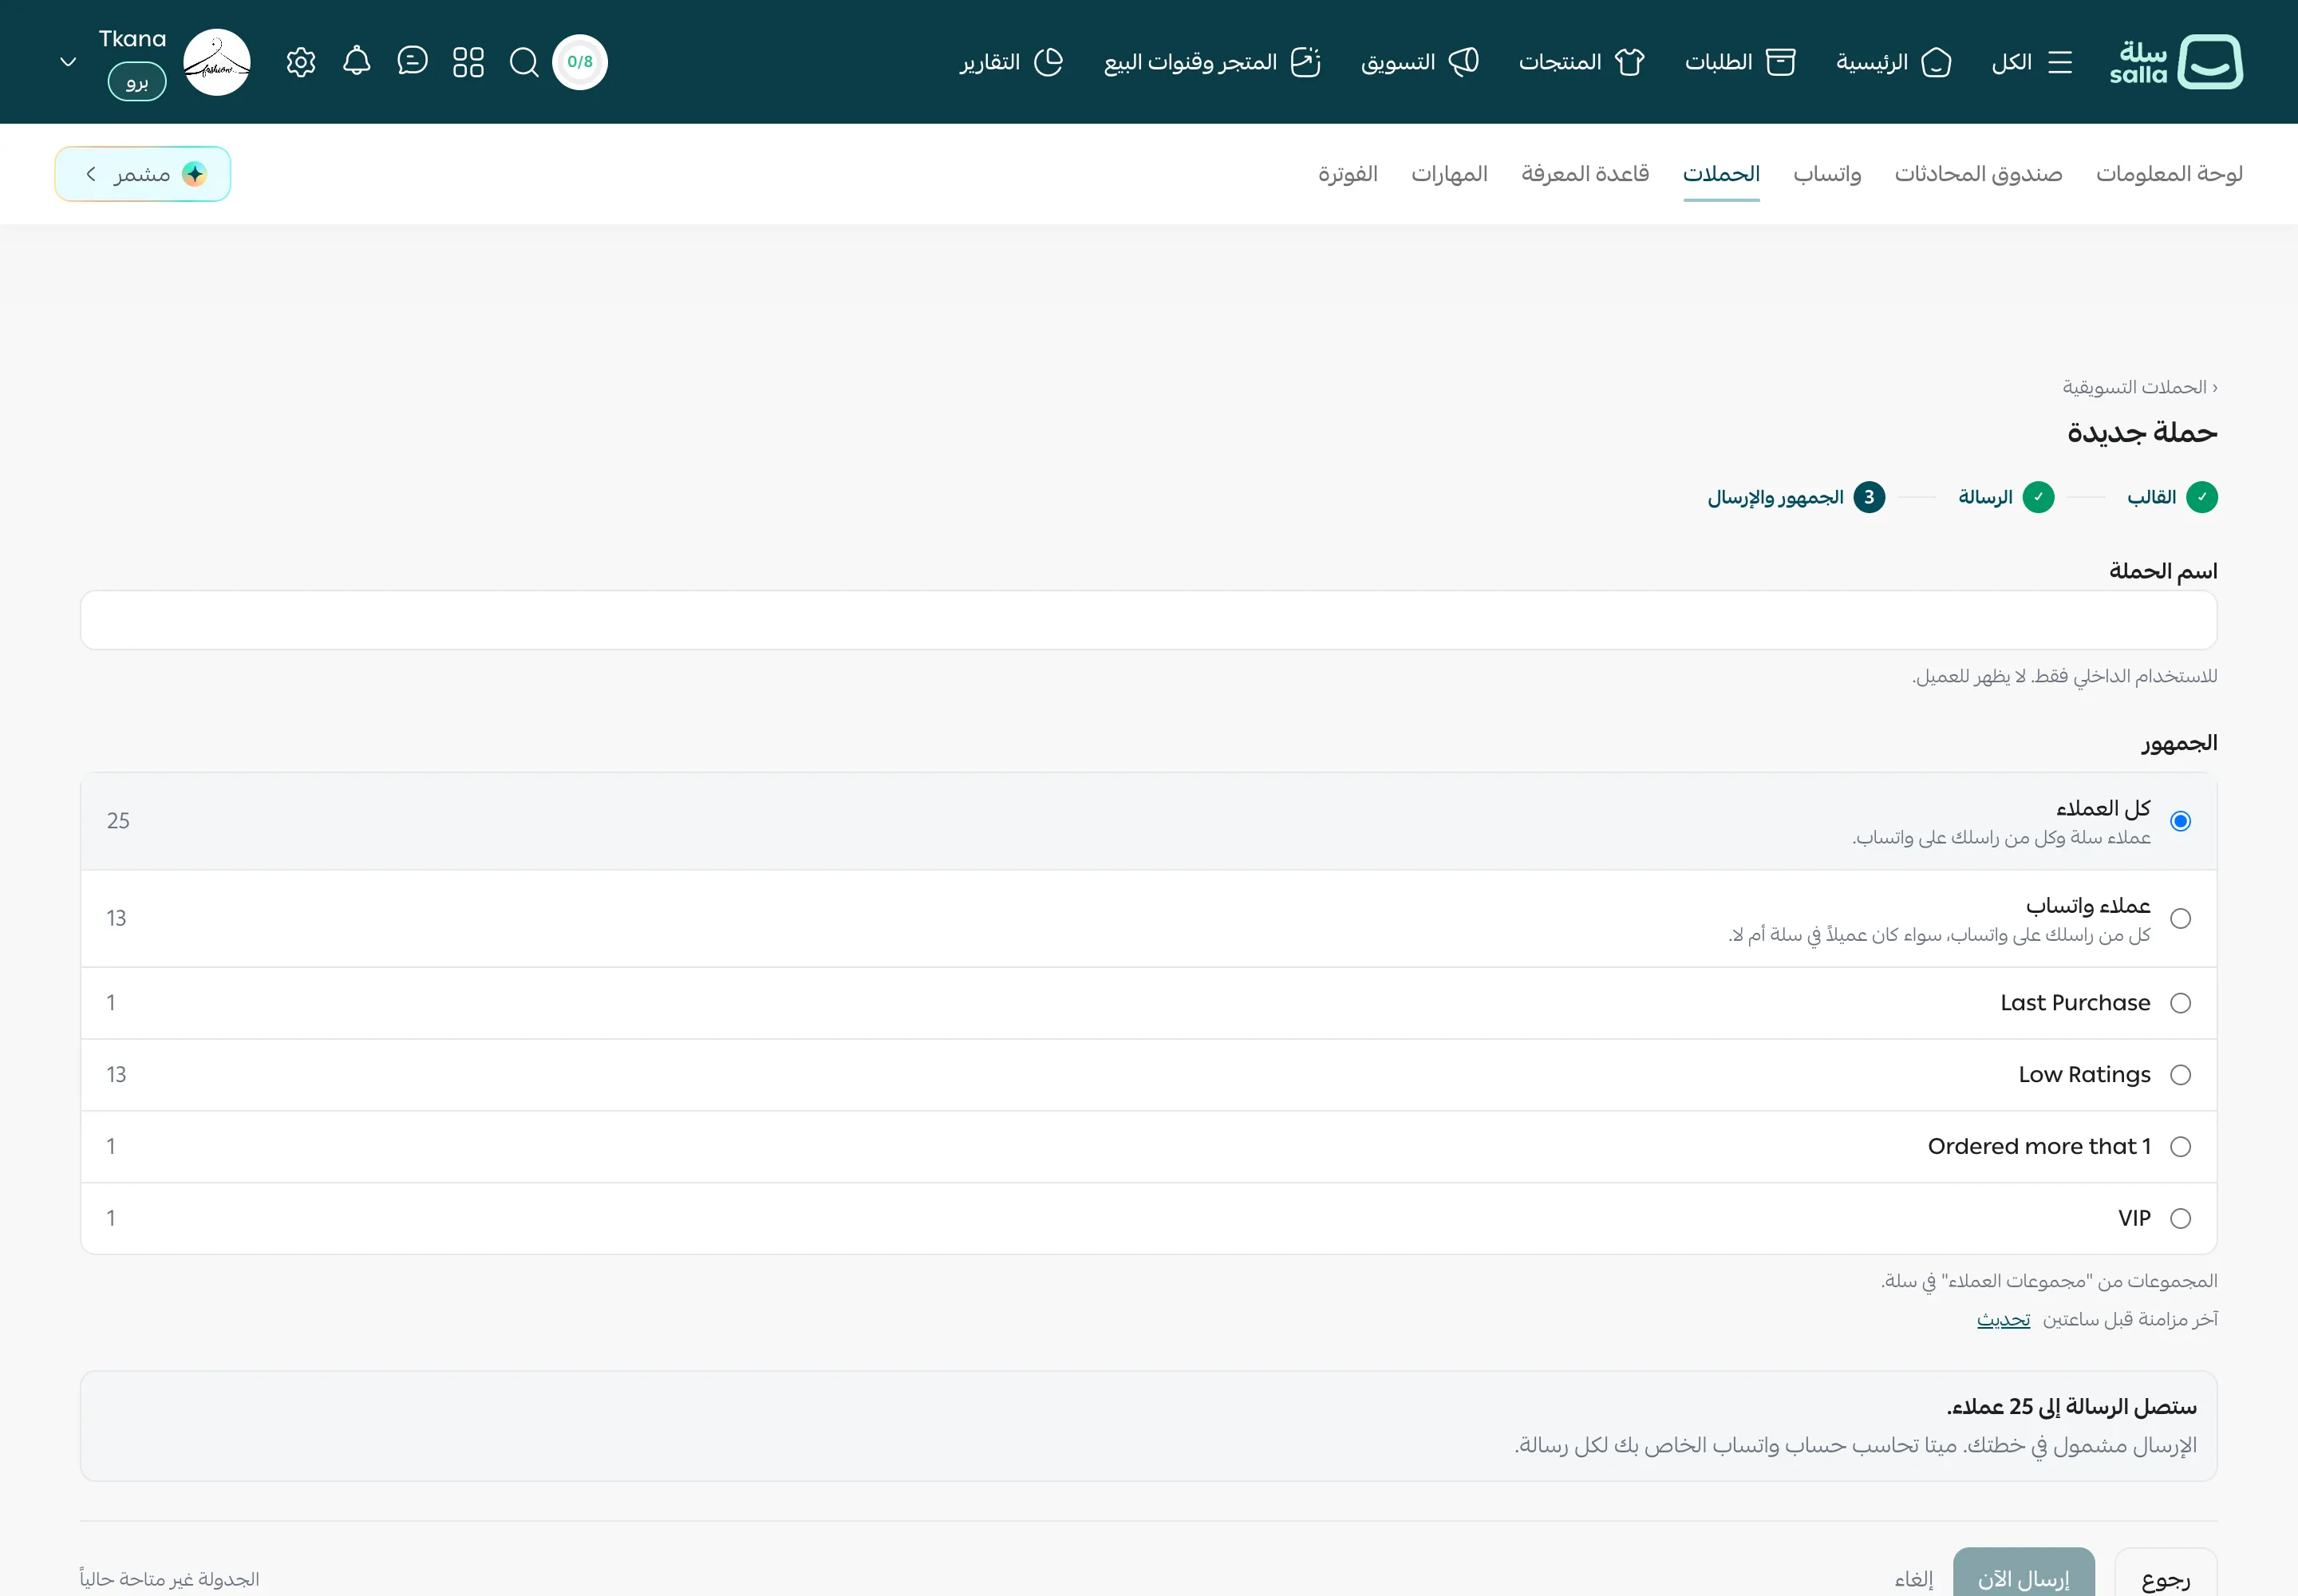Select the Last Purchase audience radio
This screenshot has height=1596, width=2298.
[x=2181, y=1003]
